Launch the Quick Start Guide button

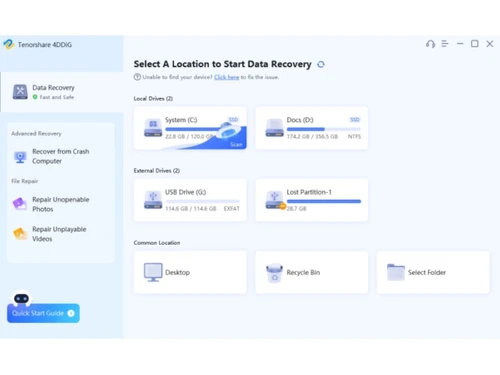coord(43,313)
